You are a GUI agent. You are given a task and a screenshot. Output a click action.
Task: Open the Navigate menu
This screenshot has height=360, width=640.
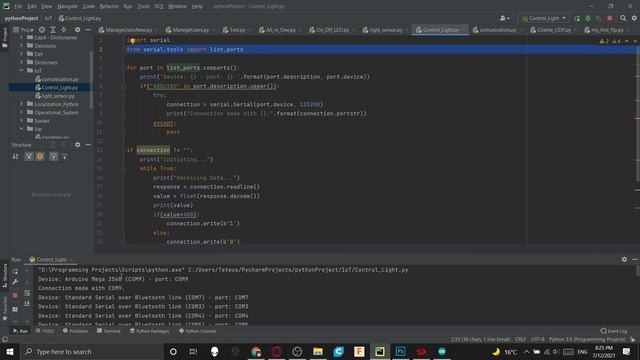tap(67, 7)
